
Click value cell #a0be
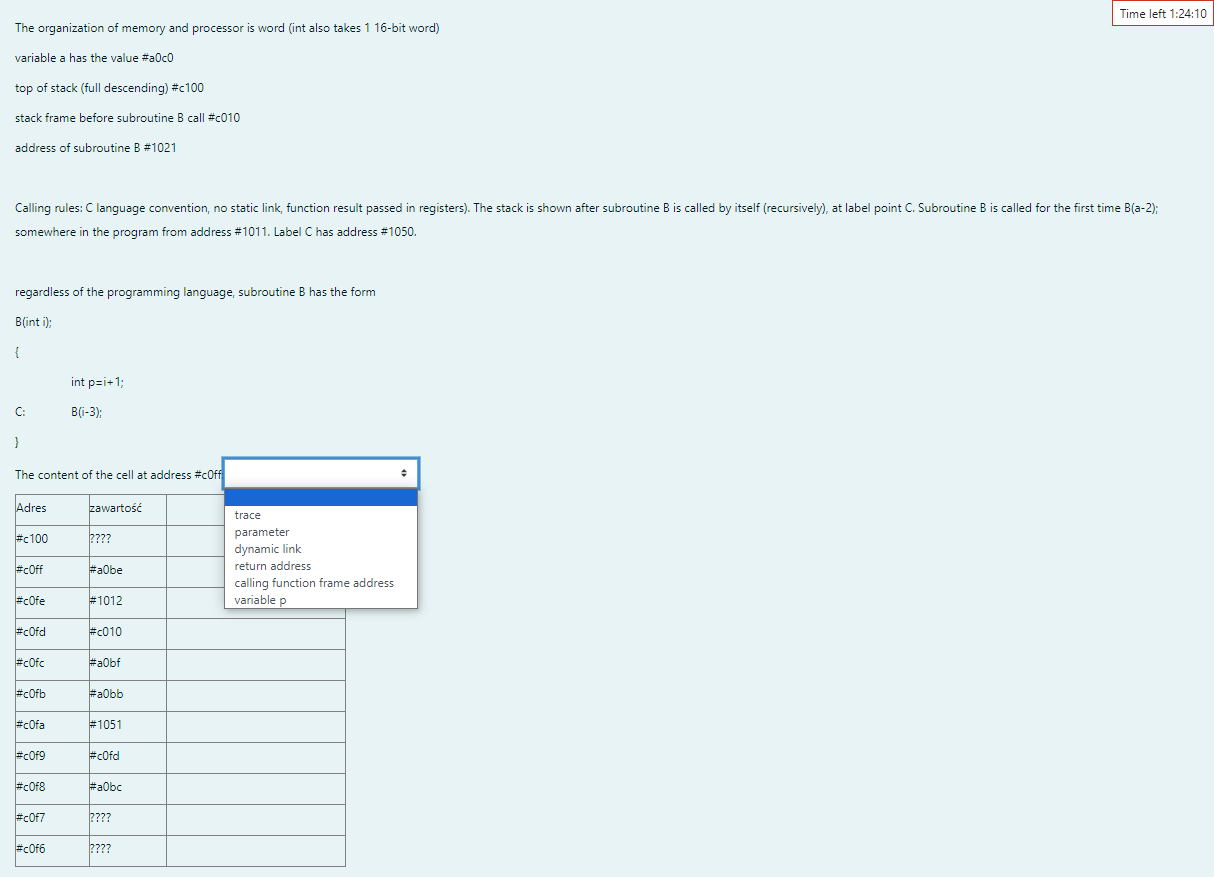pos(127,570)
